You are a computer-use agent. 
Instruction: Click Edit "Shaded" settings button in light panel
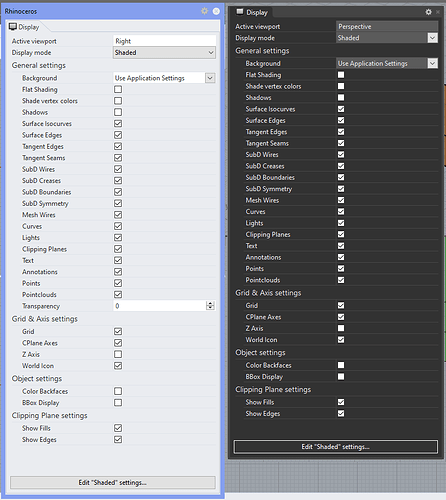113,482
